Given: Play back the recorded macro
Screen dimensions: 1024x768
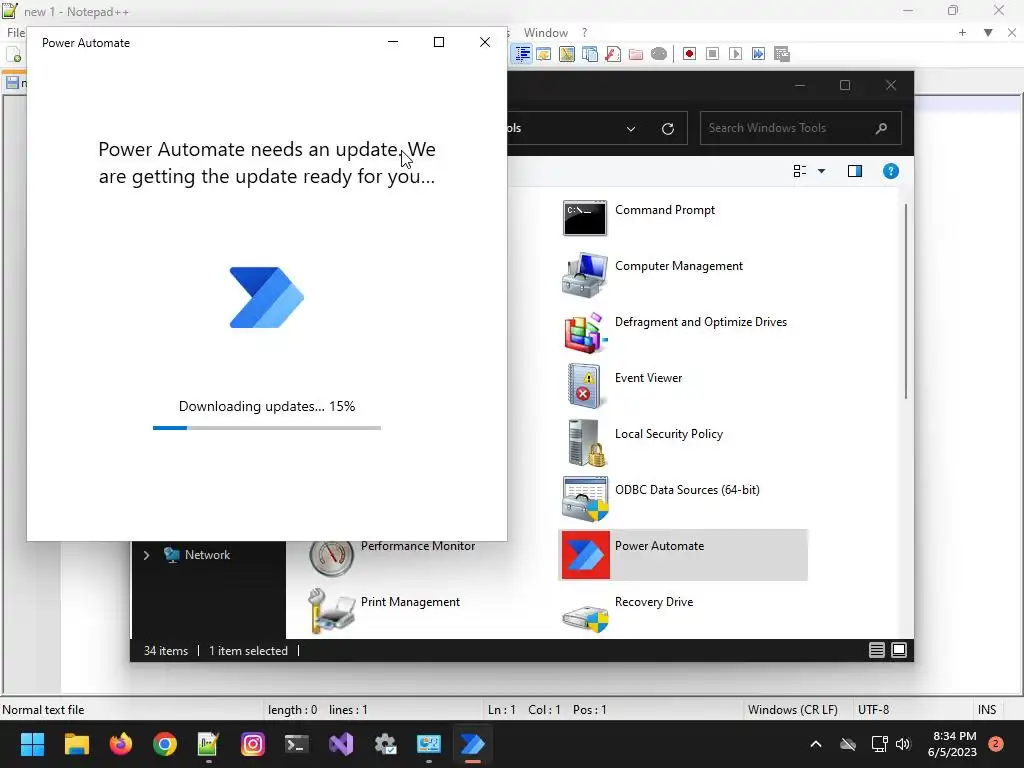Looking at the screenshot, I should pos(735,54).
